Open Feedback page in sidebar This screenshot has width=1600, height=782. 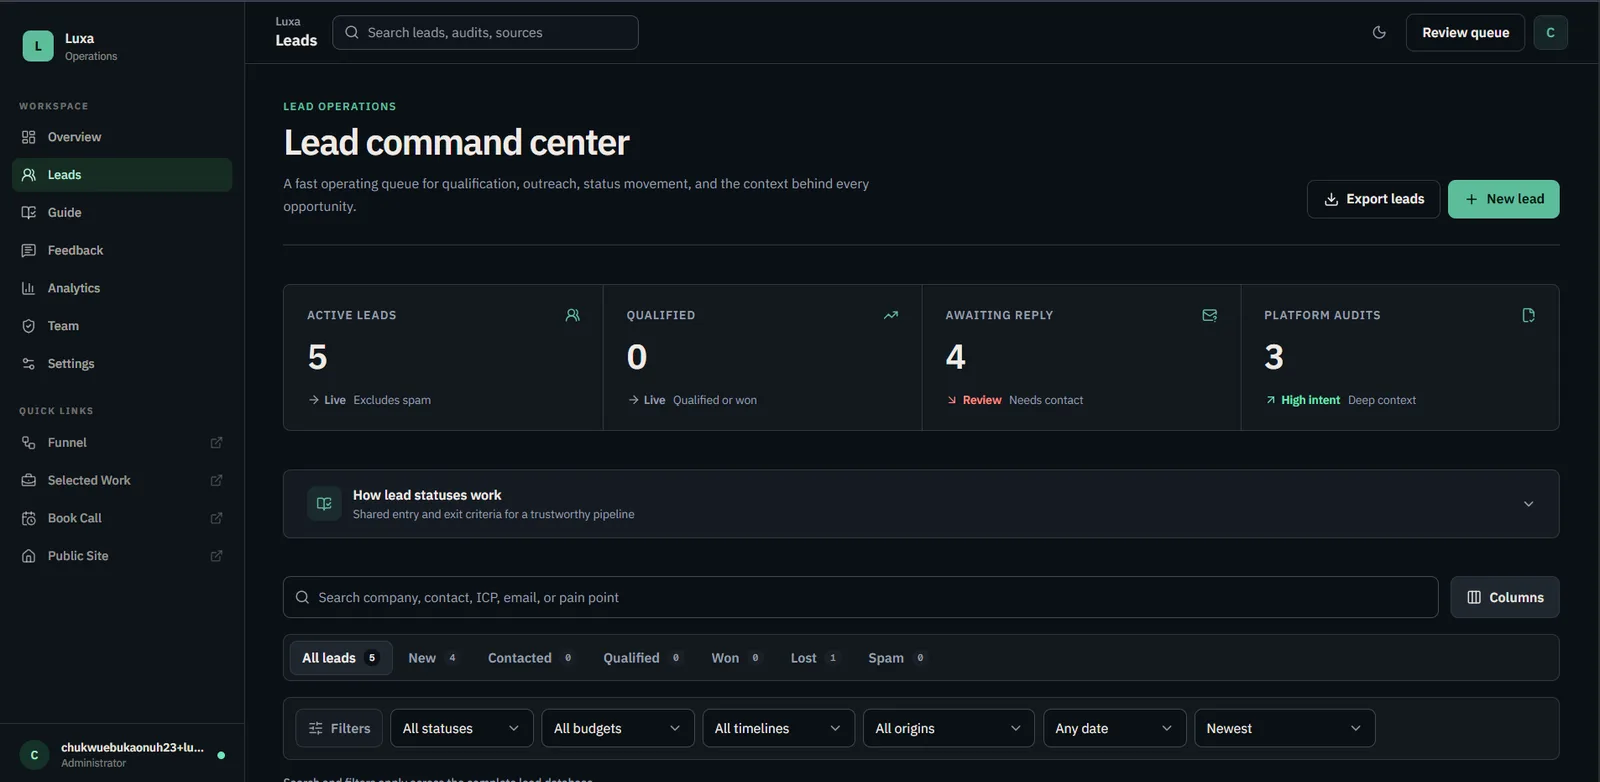(122, 250)
